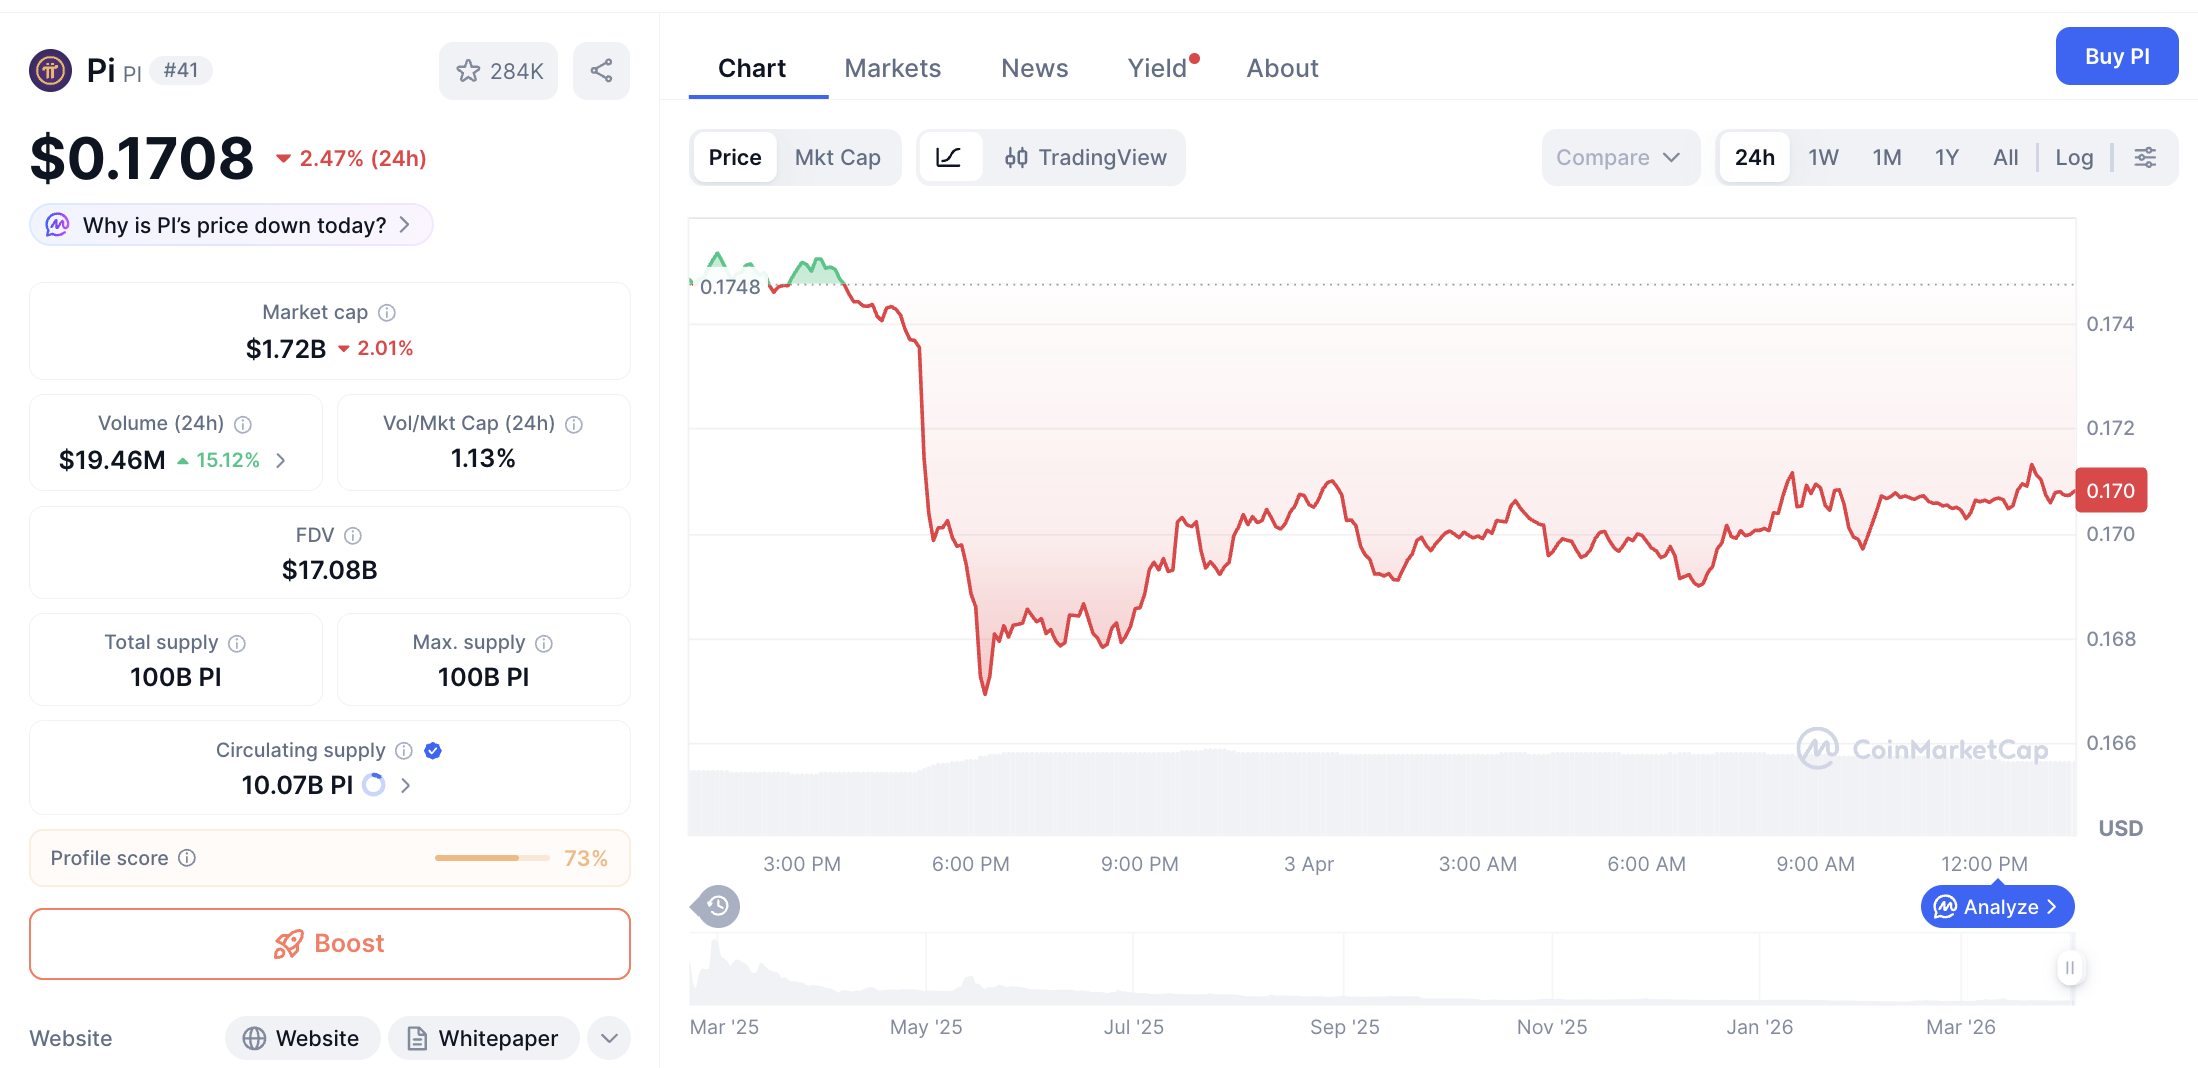The width and height of the screenshot is (2198, 1068).
Task: Open why is PI's price down today
Action: coord(230,225)
